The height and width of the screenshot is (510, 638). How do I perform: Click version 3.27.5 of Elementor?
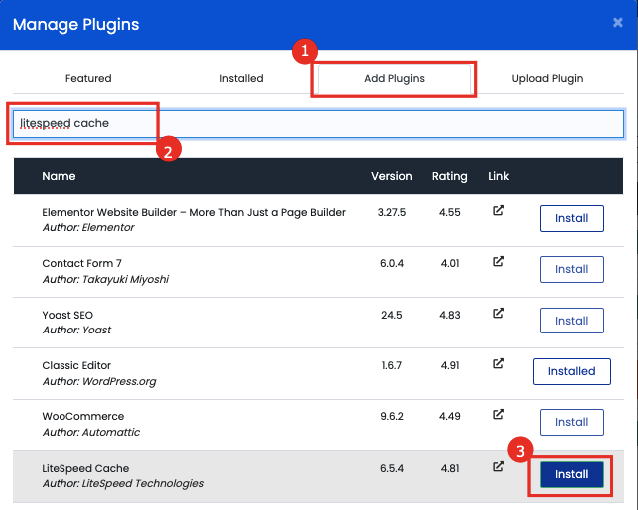(392, 212)
